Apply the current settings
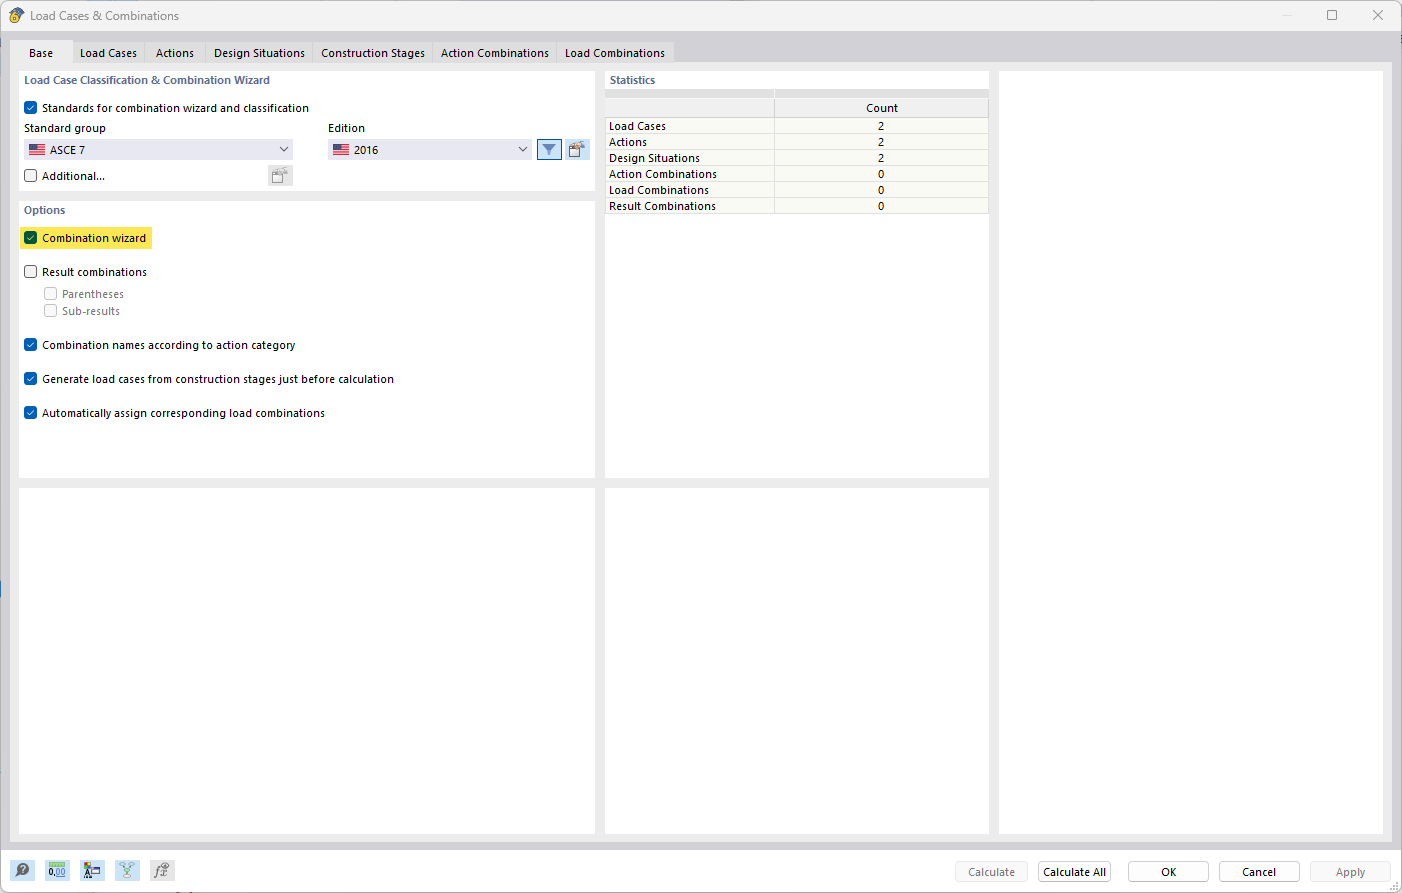Image resolution: width=1402 pixels, height=893 pixels. coord(1350,871)
